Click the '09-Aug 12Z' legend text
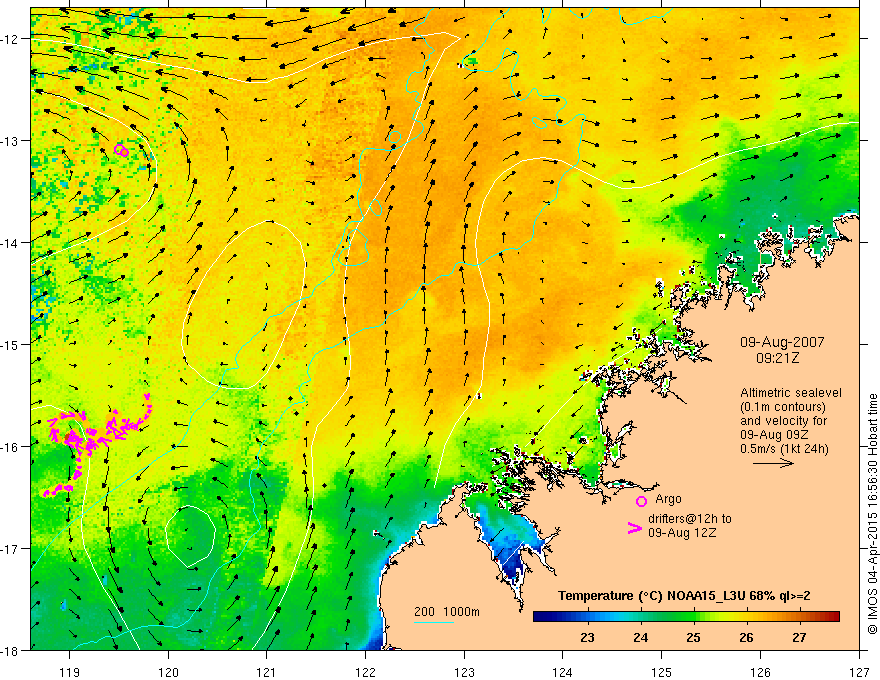880x680 pixels. (x=682, y=533)
